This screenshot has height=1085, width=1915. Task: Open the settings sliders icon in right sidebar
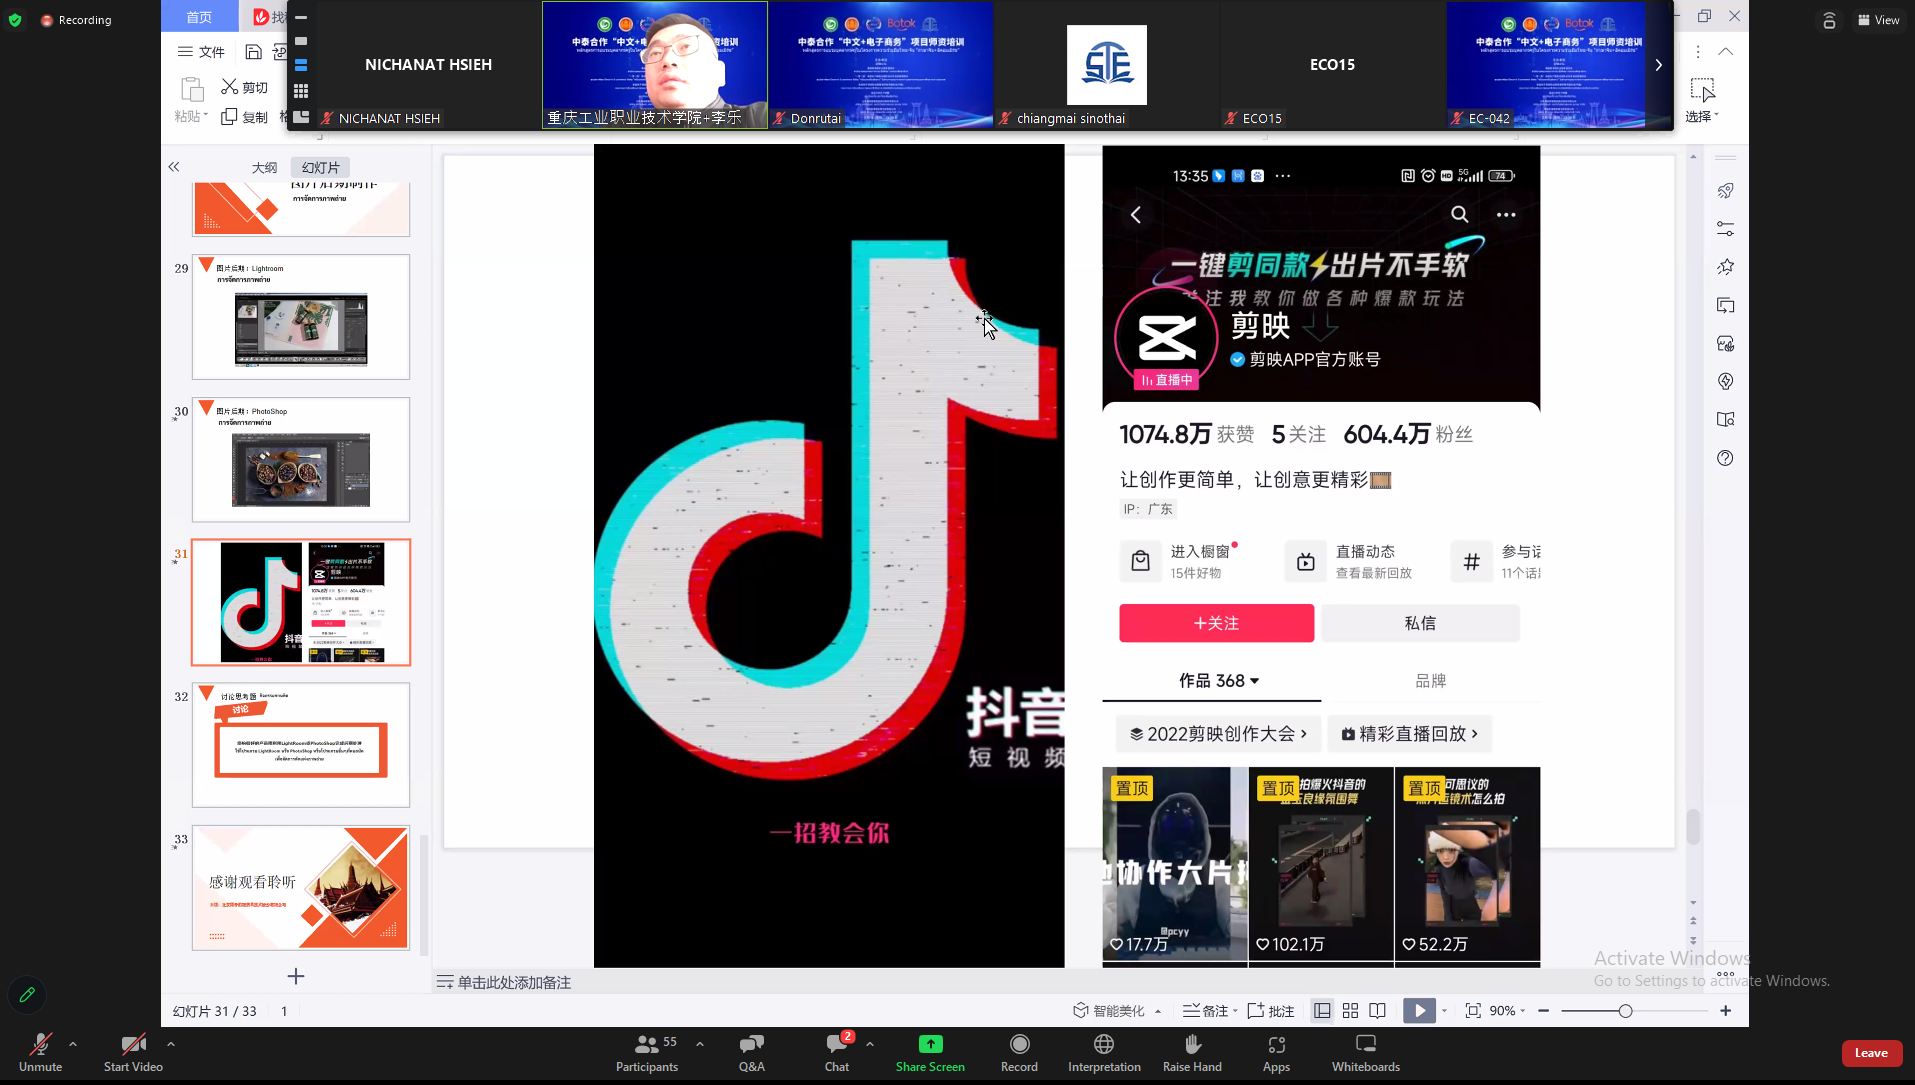click(1725, 229)
